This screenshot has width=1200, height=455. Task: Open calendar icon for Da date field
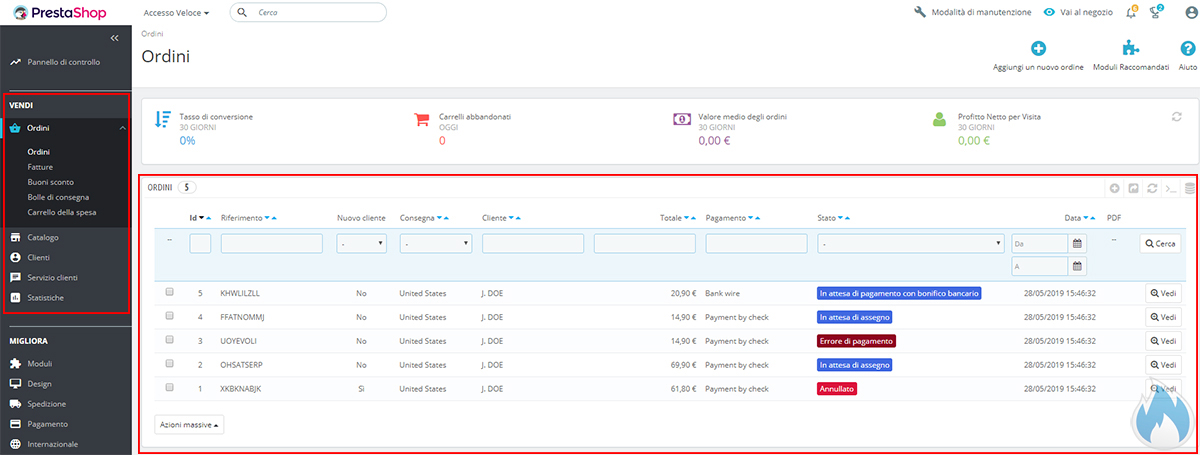(1077, 243)
